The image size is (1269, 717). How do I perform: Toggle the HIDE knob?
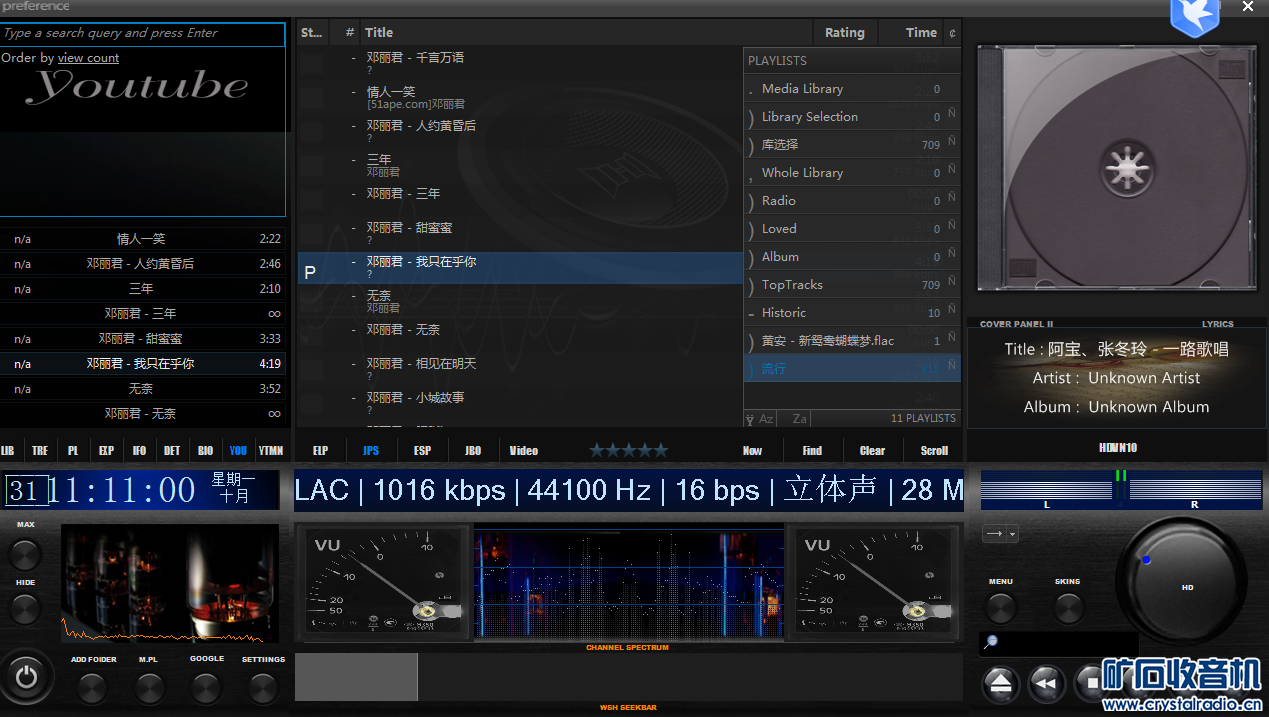[x=25, y=609]
